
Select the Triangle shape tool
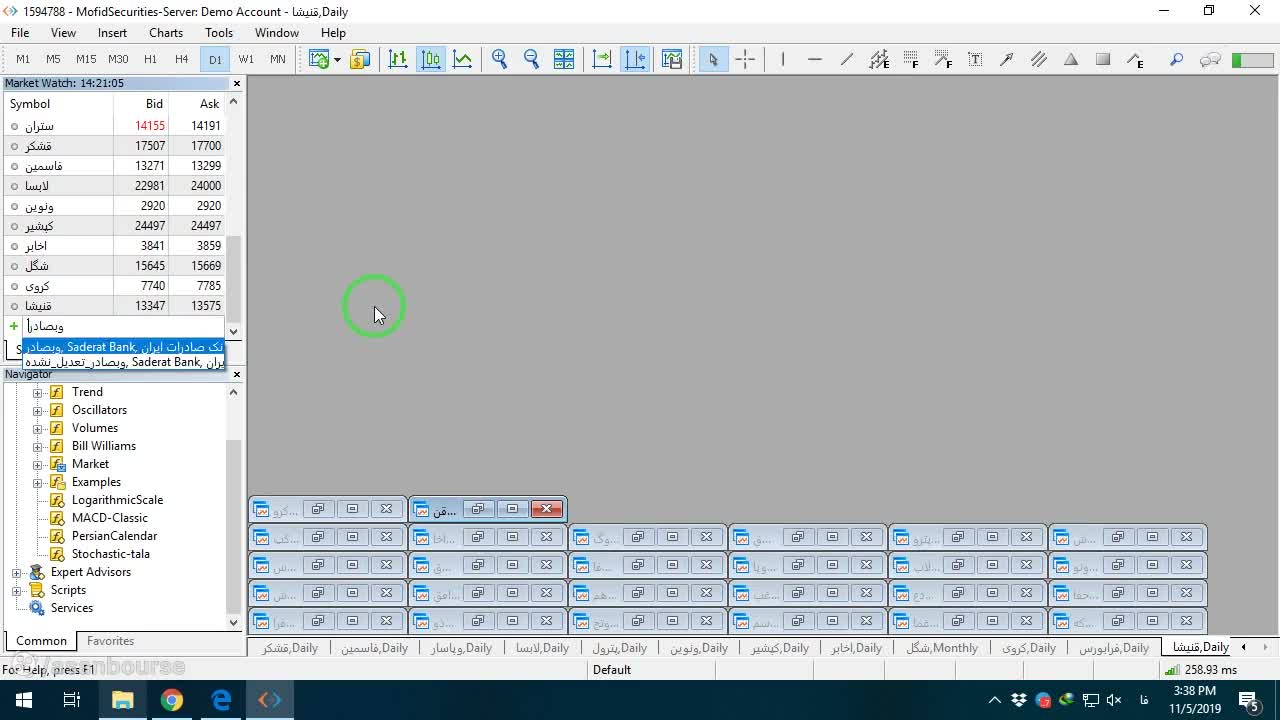[x=1071, y=60]
